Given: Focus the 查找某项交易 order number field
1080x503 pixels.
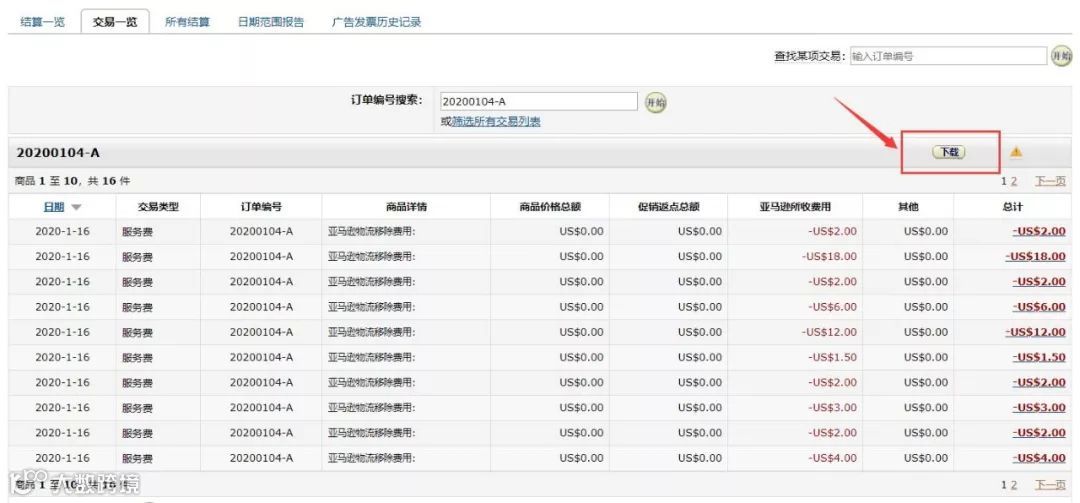Looking at the screenshot, I should coord(948,56).
